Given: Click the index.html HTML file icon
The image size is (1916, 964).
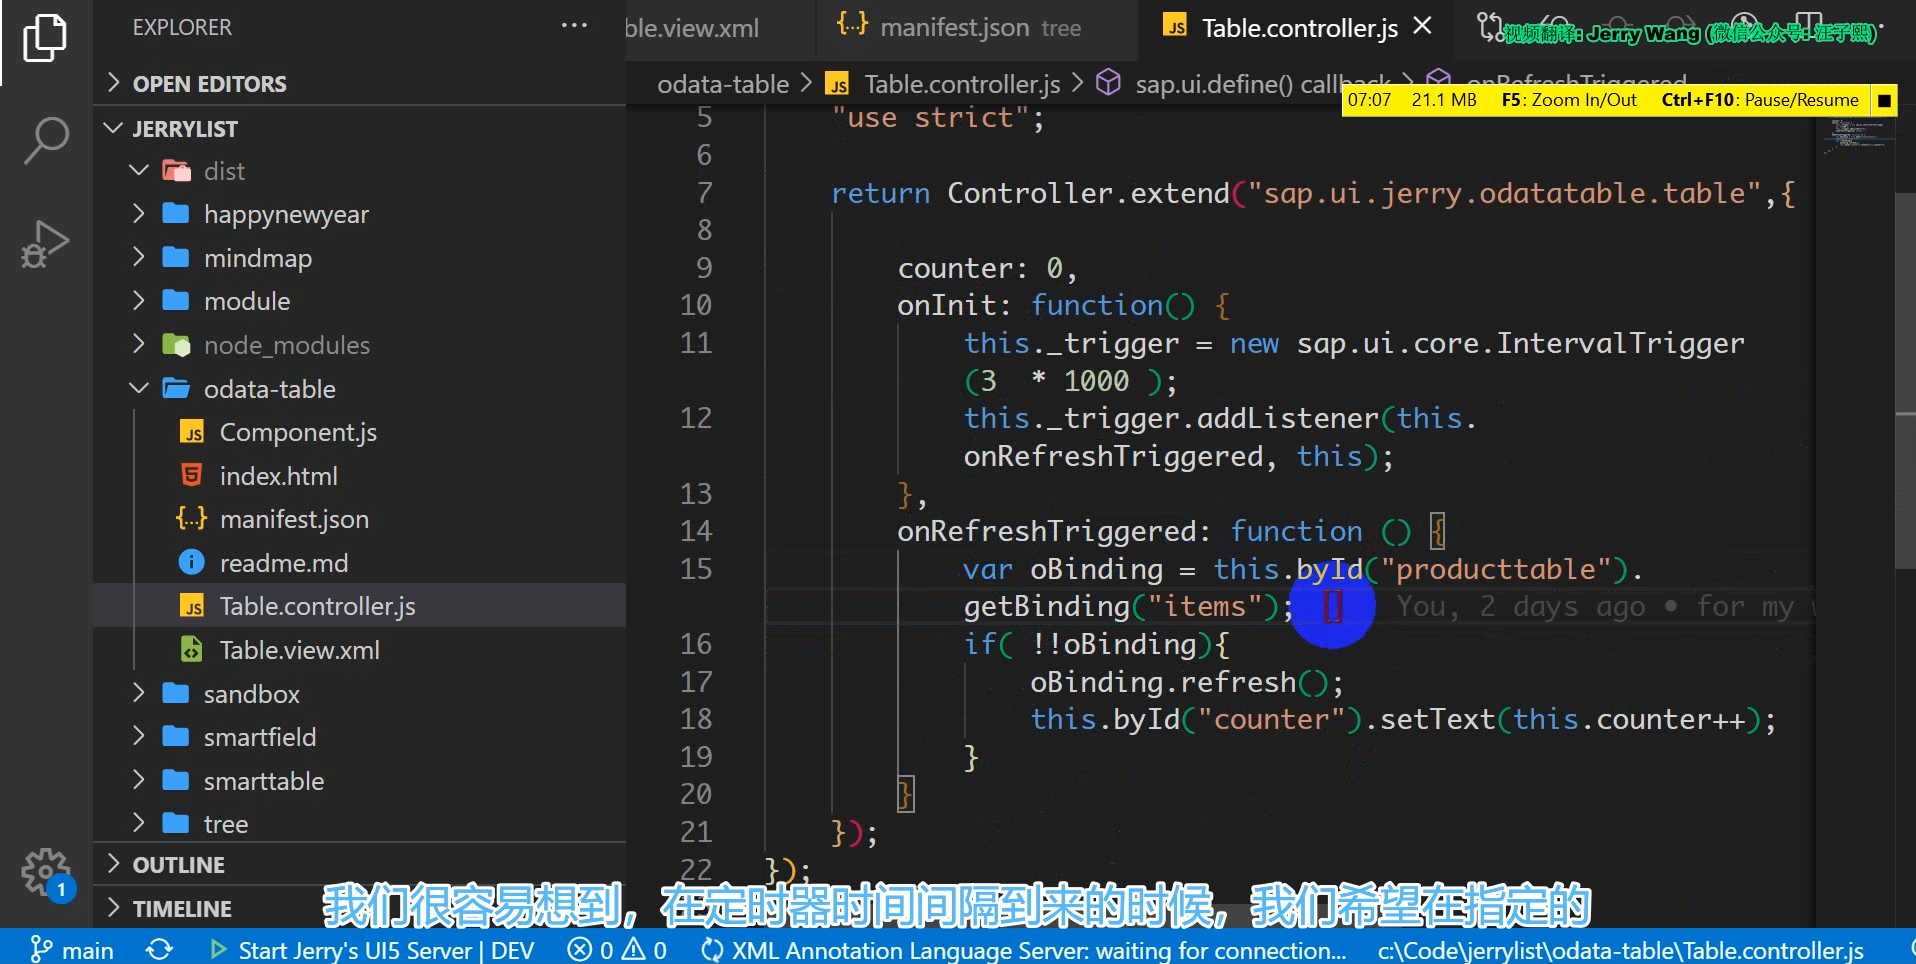Looking at the screenshot, I should coord(192,475).
